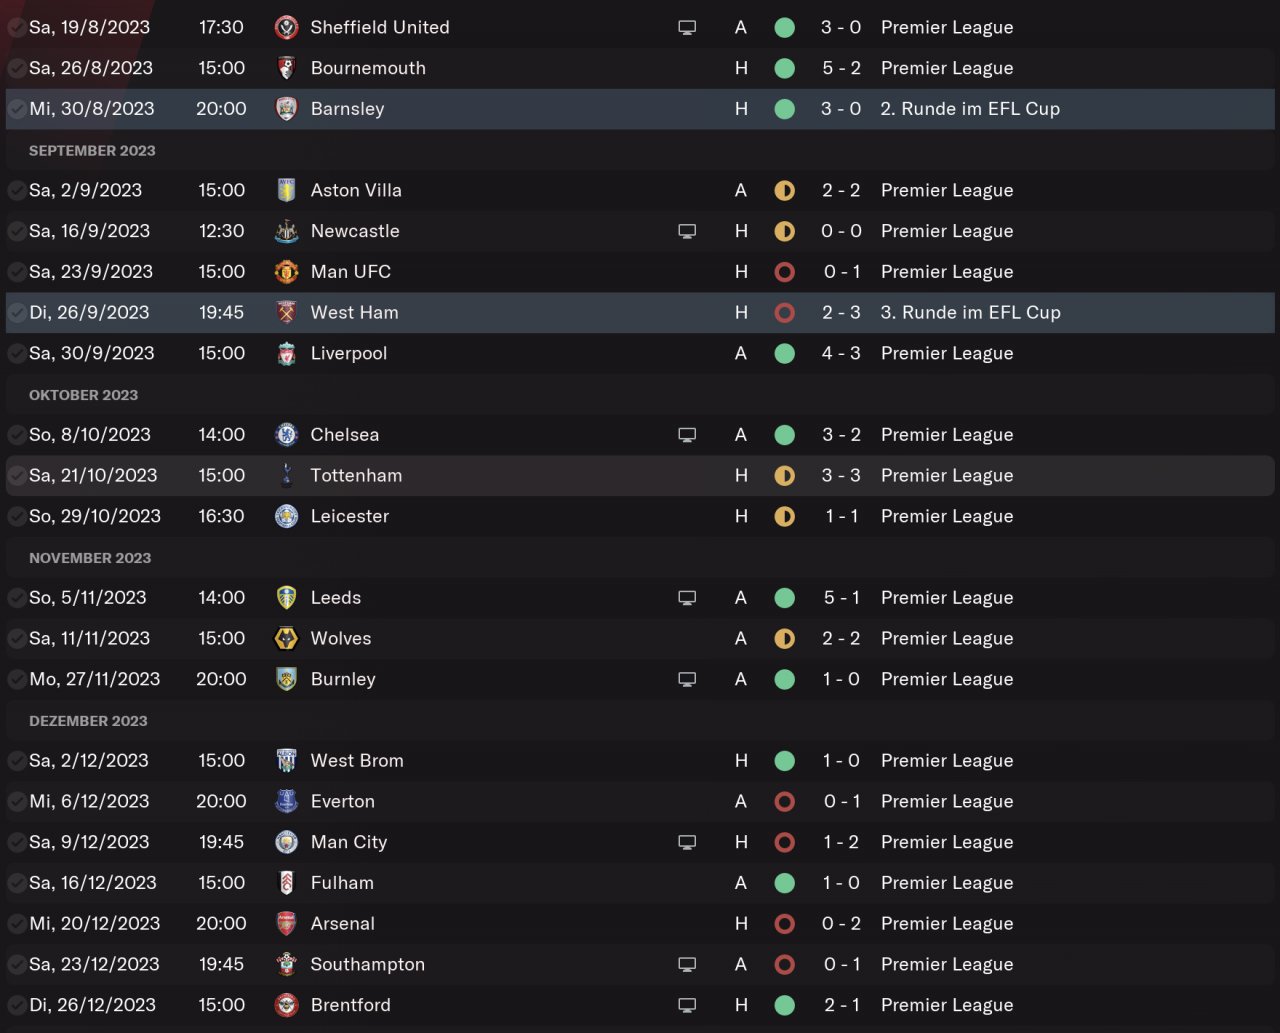Click the Sheffield United club crest
Image resolution: width=1280 pixels, height=1033 pixels.
(x=286, y=28)
